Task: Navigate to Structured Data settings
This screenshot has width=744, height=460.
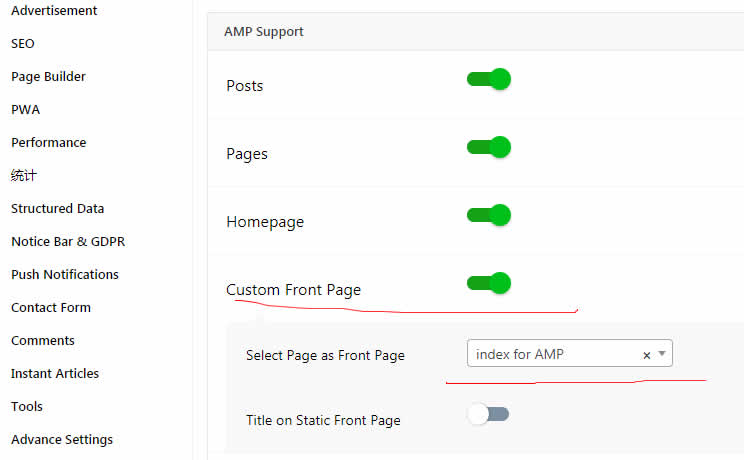Action: 57,208
